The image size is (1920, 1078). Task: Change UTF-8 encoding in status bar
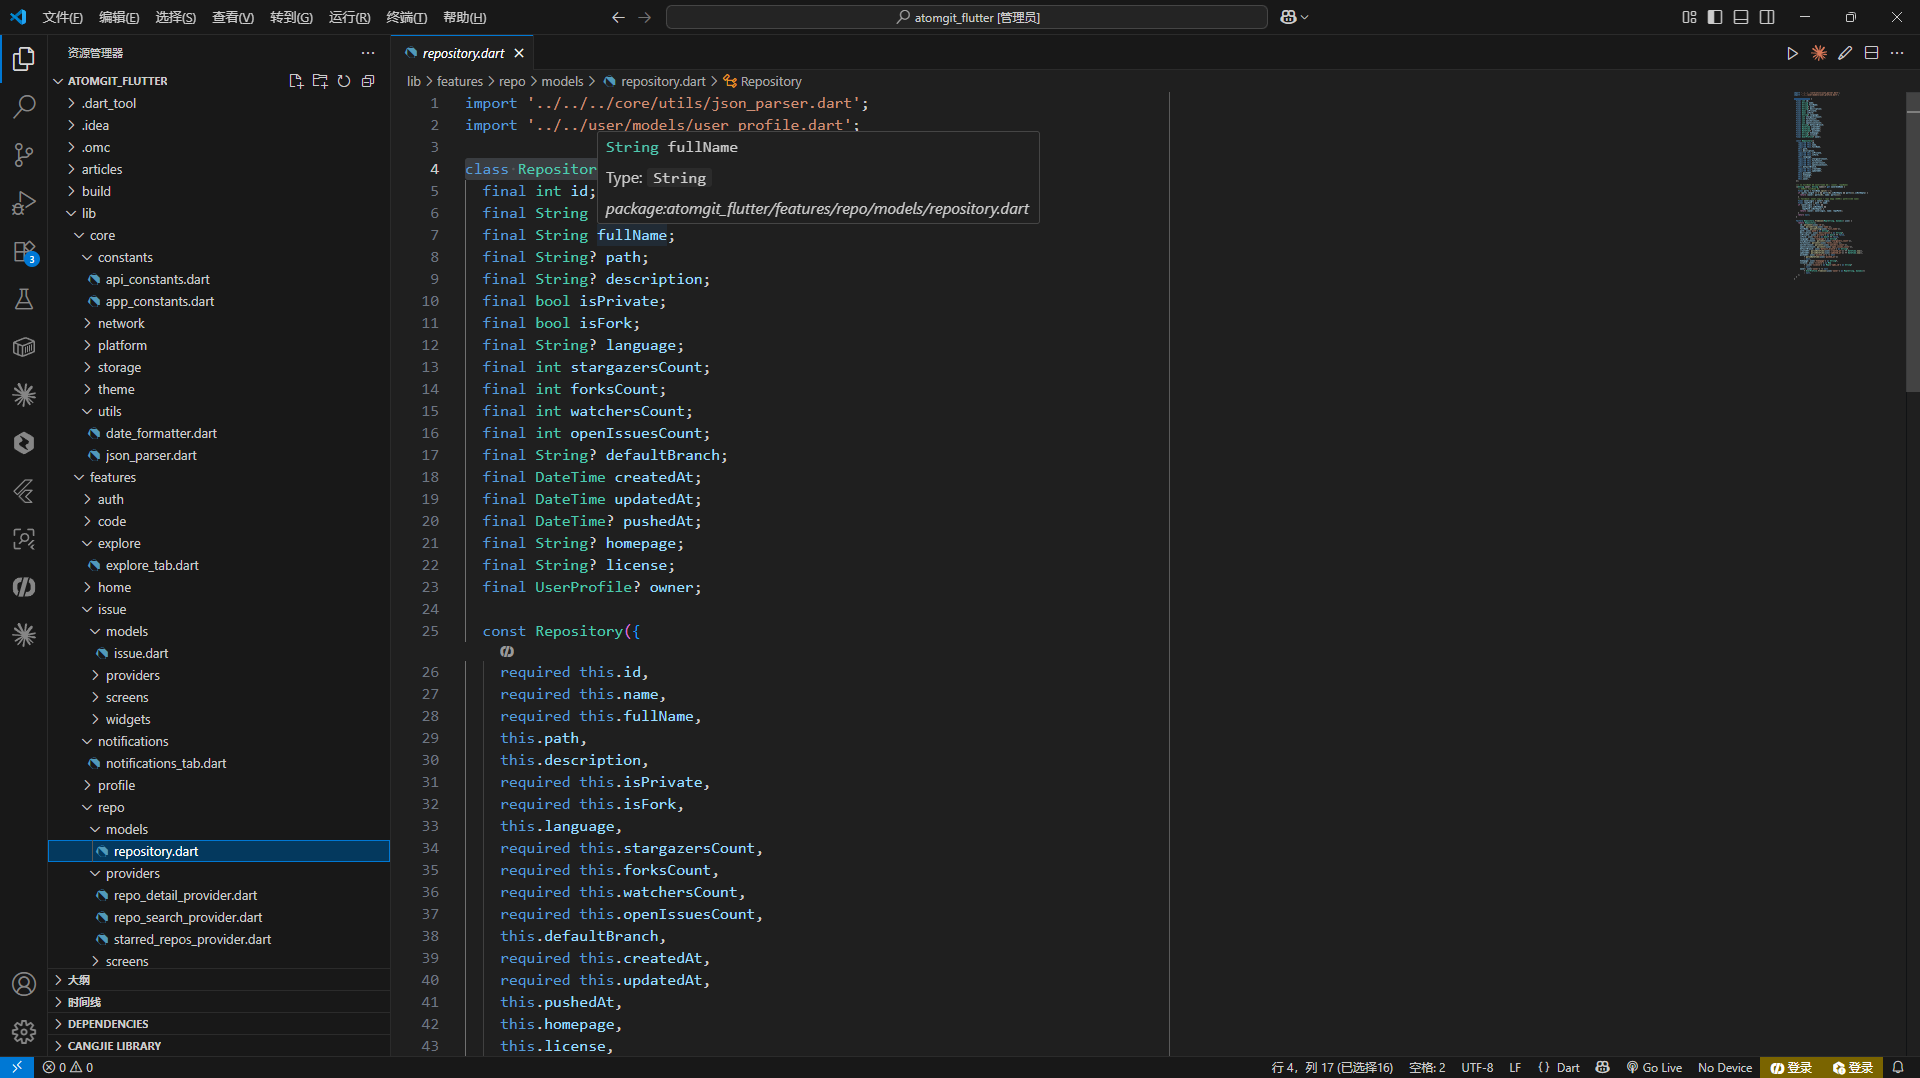(x=1477, y=1067)
